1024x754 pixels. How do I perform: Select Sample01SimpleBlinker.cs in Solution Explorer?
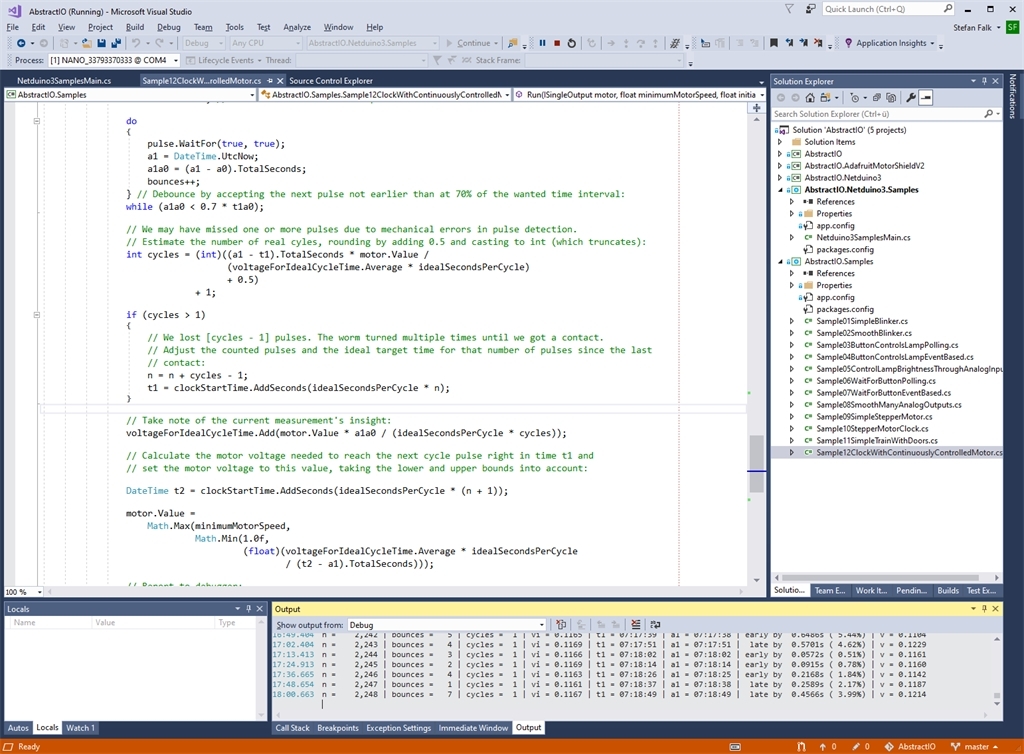coord(861,321)
